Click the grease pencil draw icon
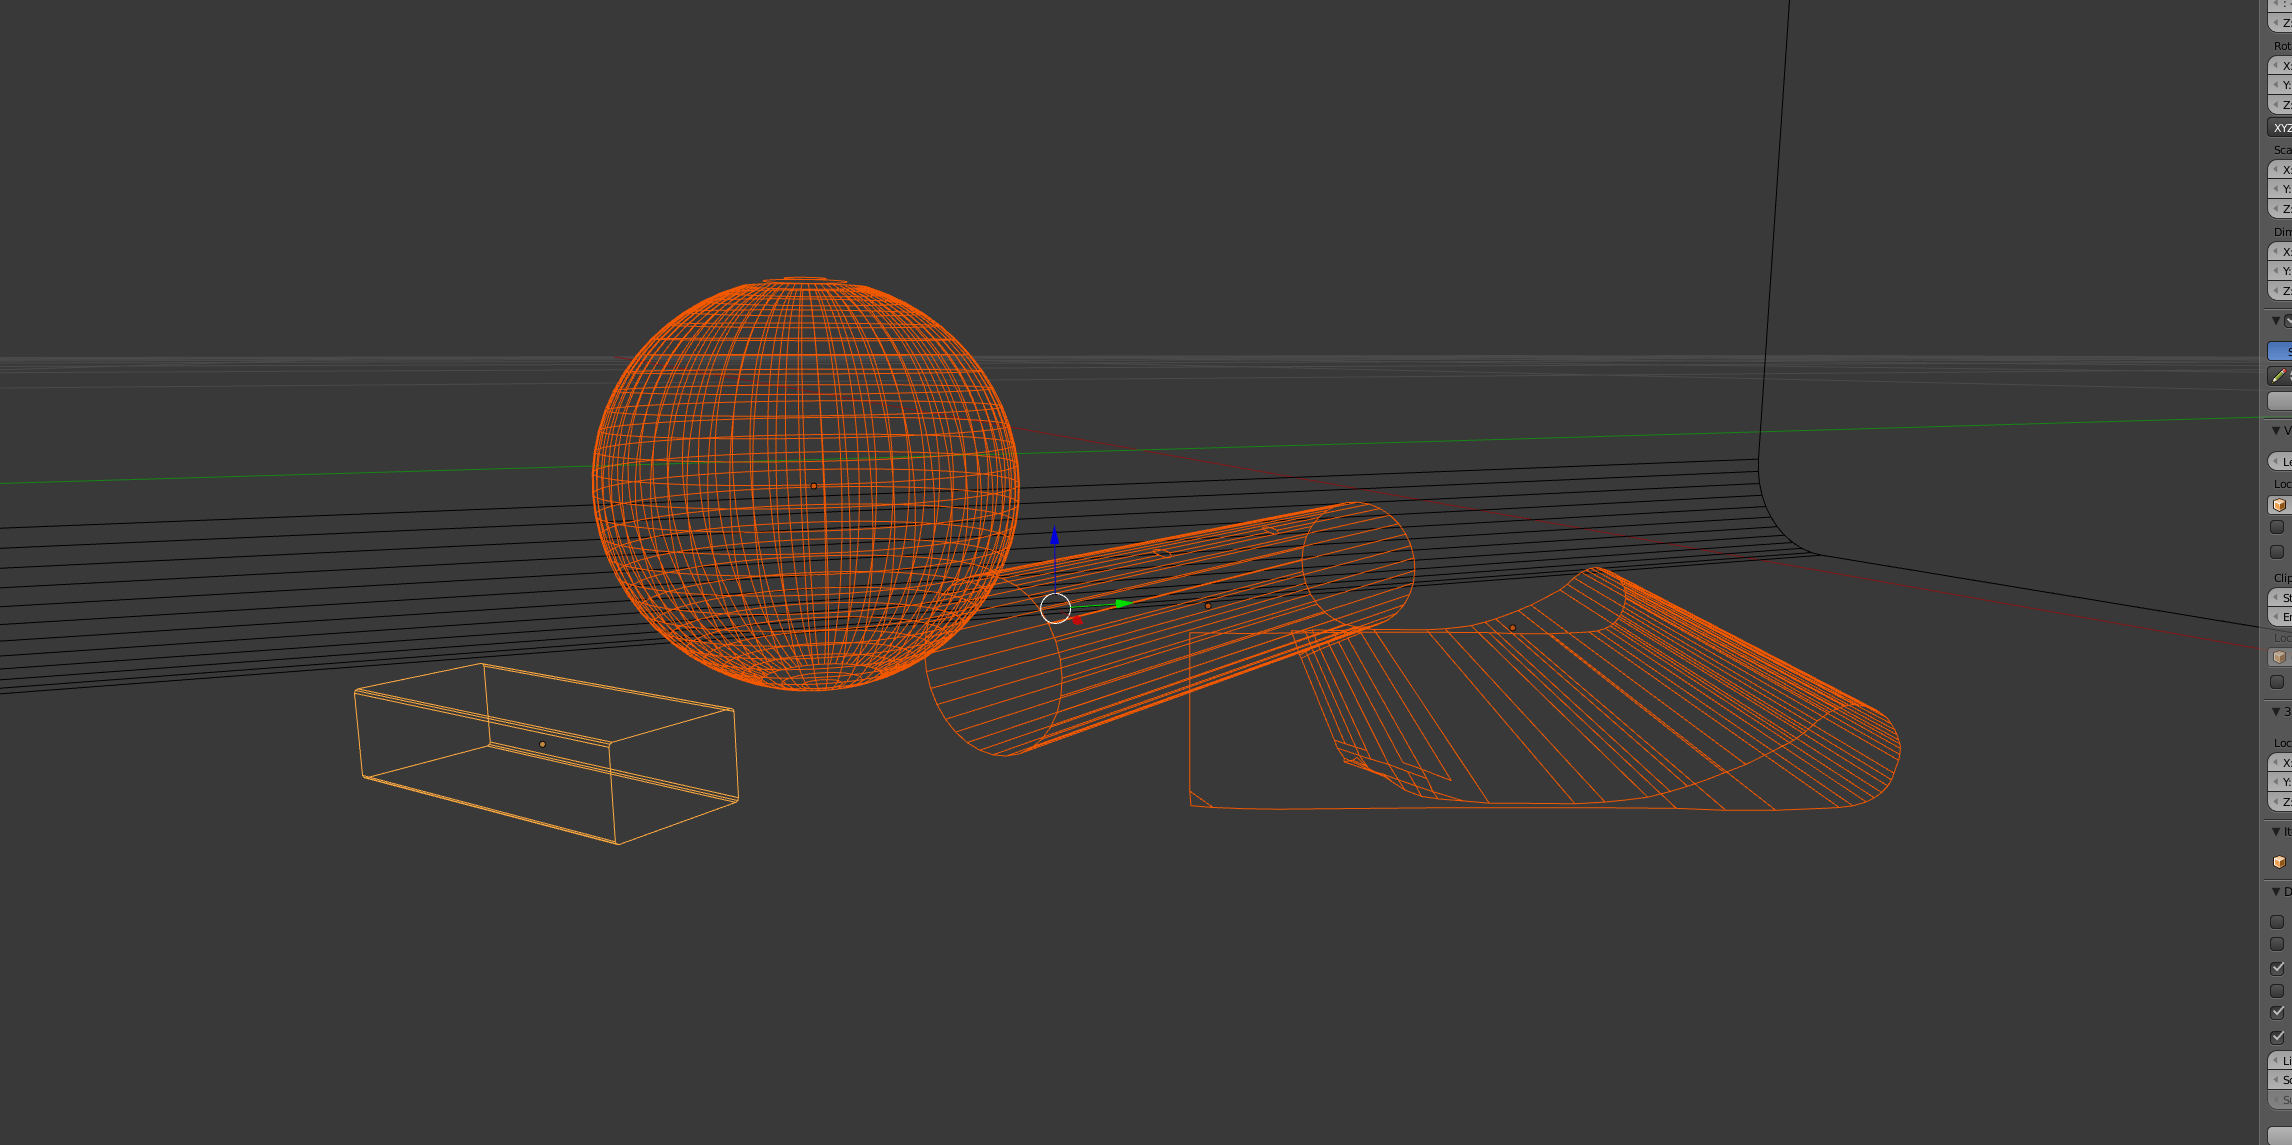 pyautogui.click(x=2278, y=376)
